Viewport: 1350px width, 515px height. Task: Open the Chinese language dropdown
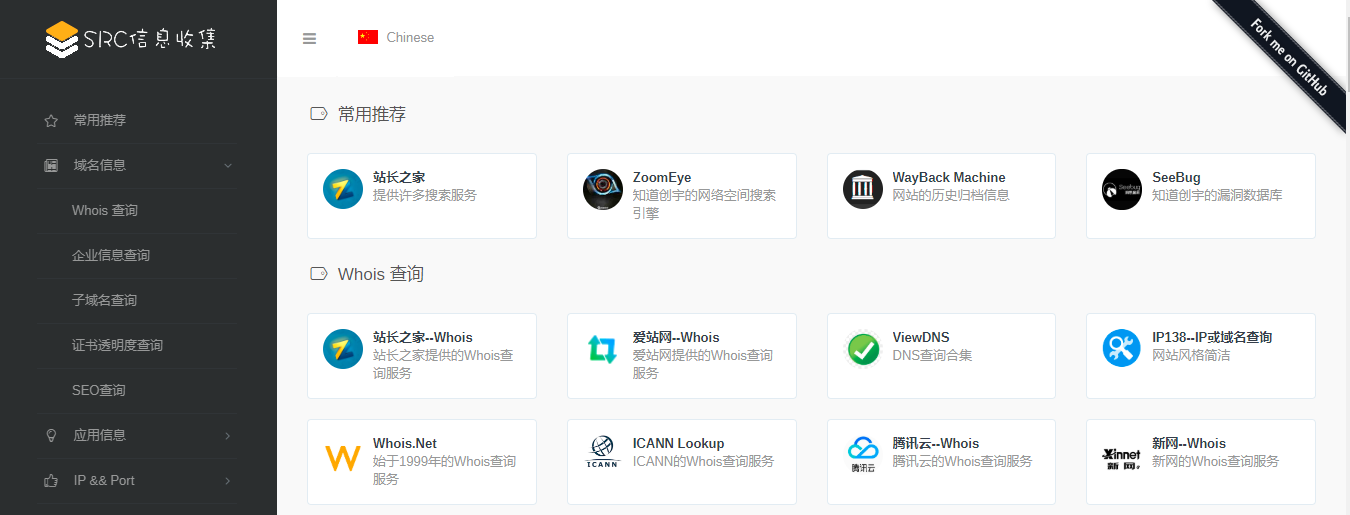click(x=397, y=37)
